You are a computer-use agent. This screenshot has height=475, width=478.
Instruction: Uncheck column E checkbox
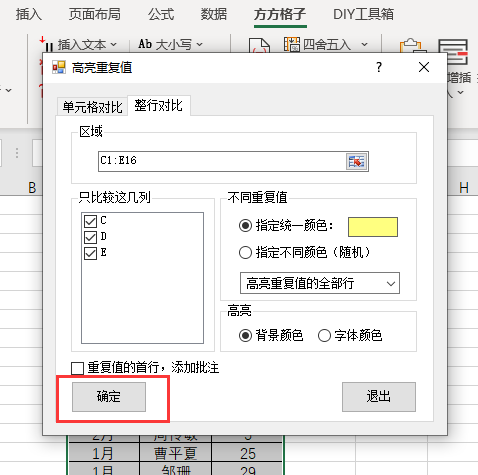point(90,253)
